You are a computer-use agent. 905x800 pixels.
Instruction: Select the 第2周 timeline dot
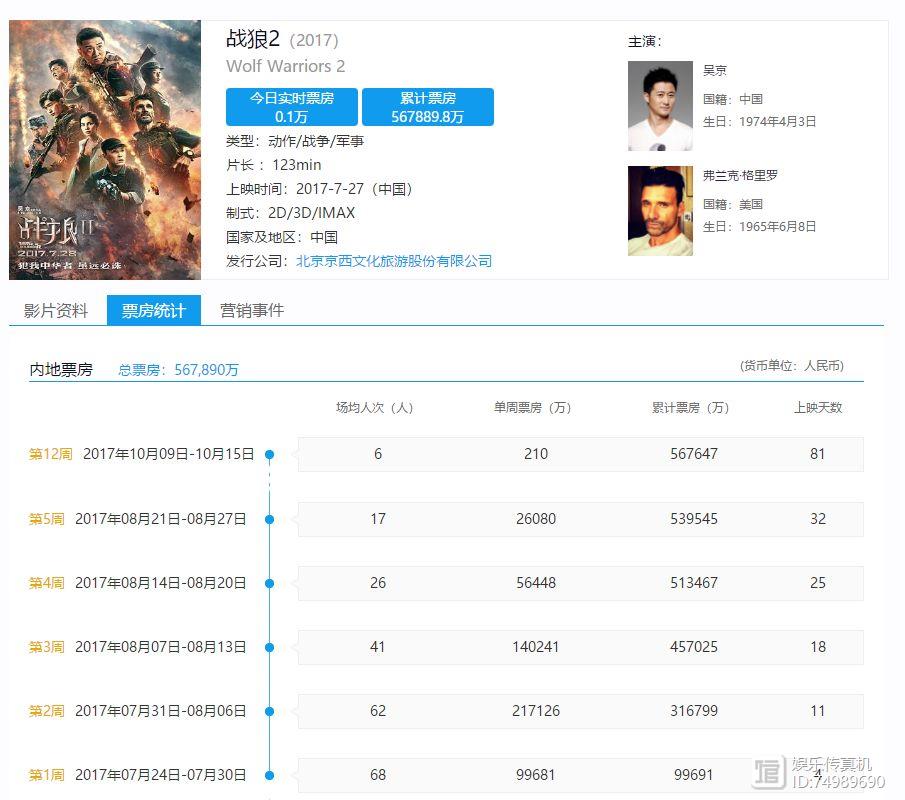[269, 712]
